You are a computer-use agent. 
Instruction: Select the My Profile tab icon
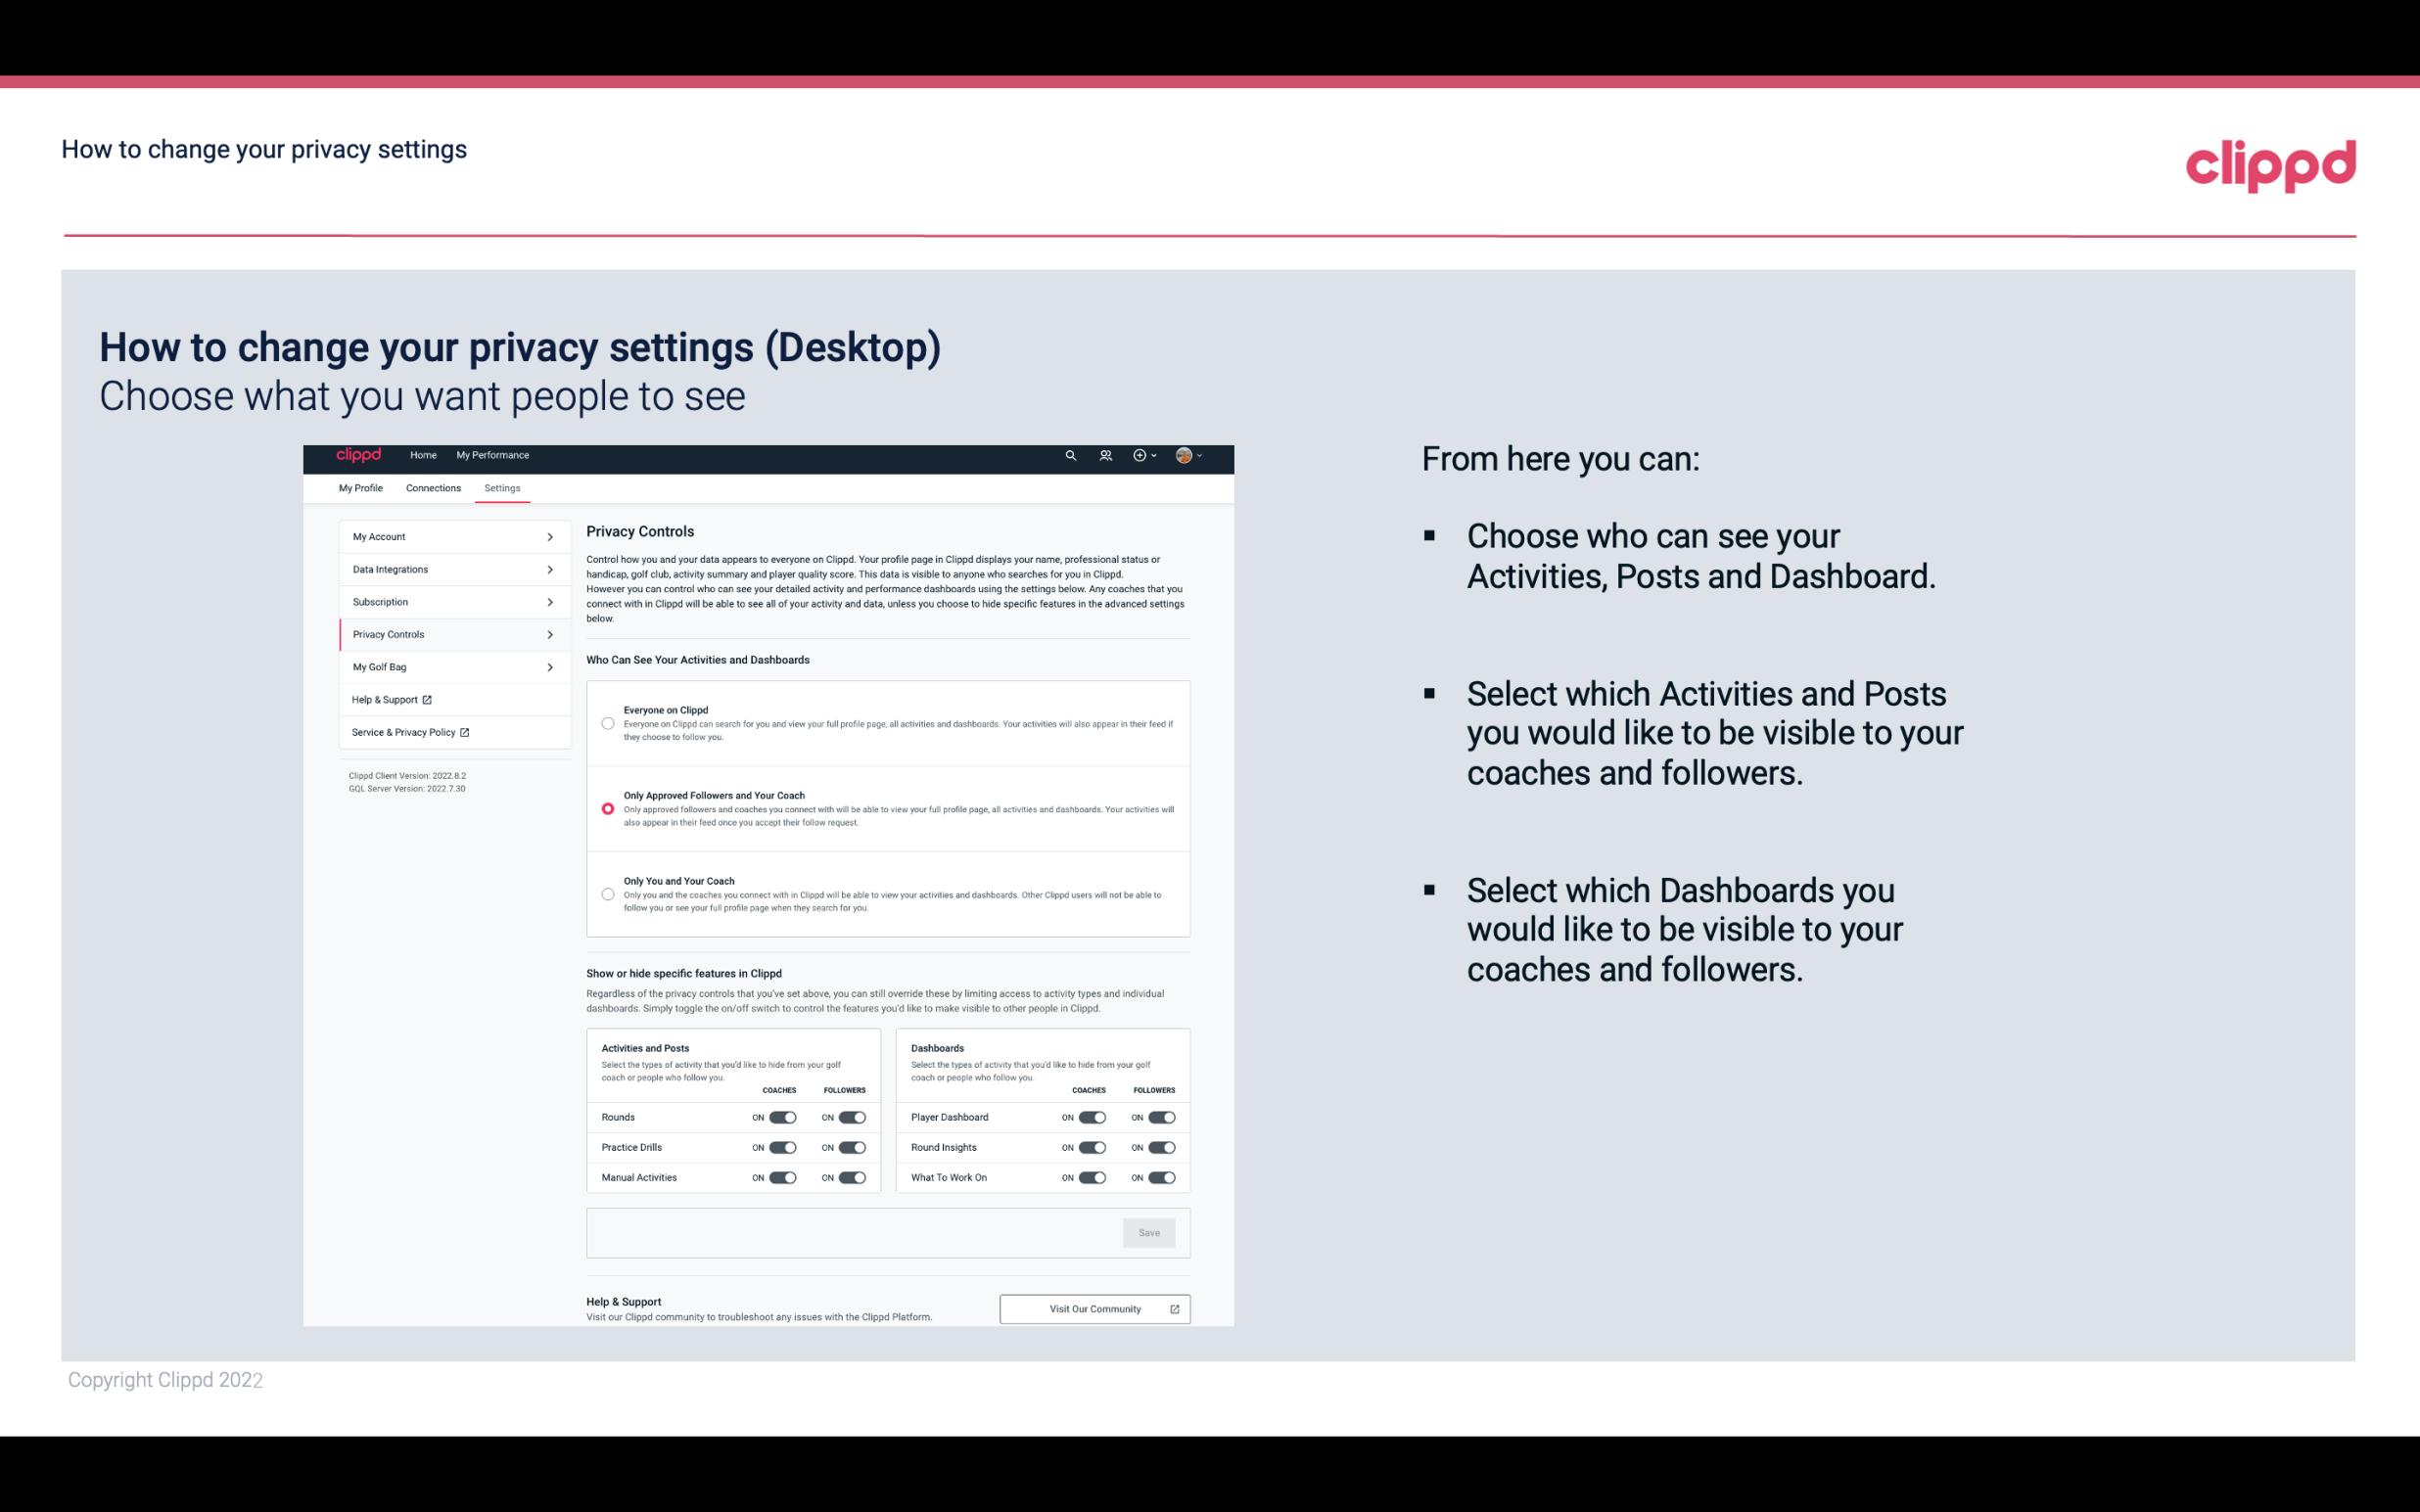click(362, 489)
